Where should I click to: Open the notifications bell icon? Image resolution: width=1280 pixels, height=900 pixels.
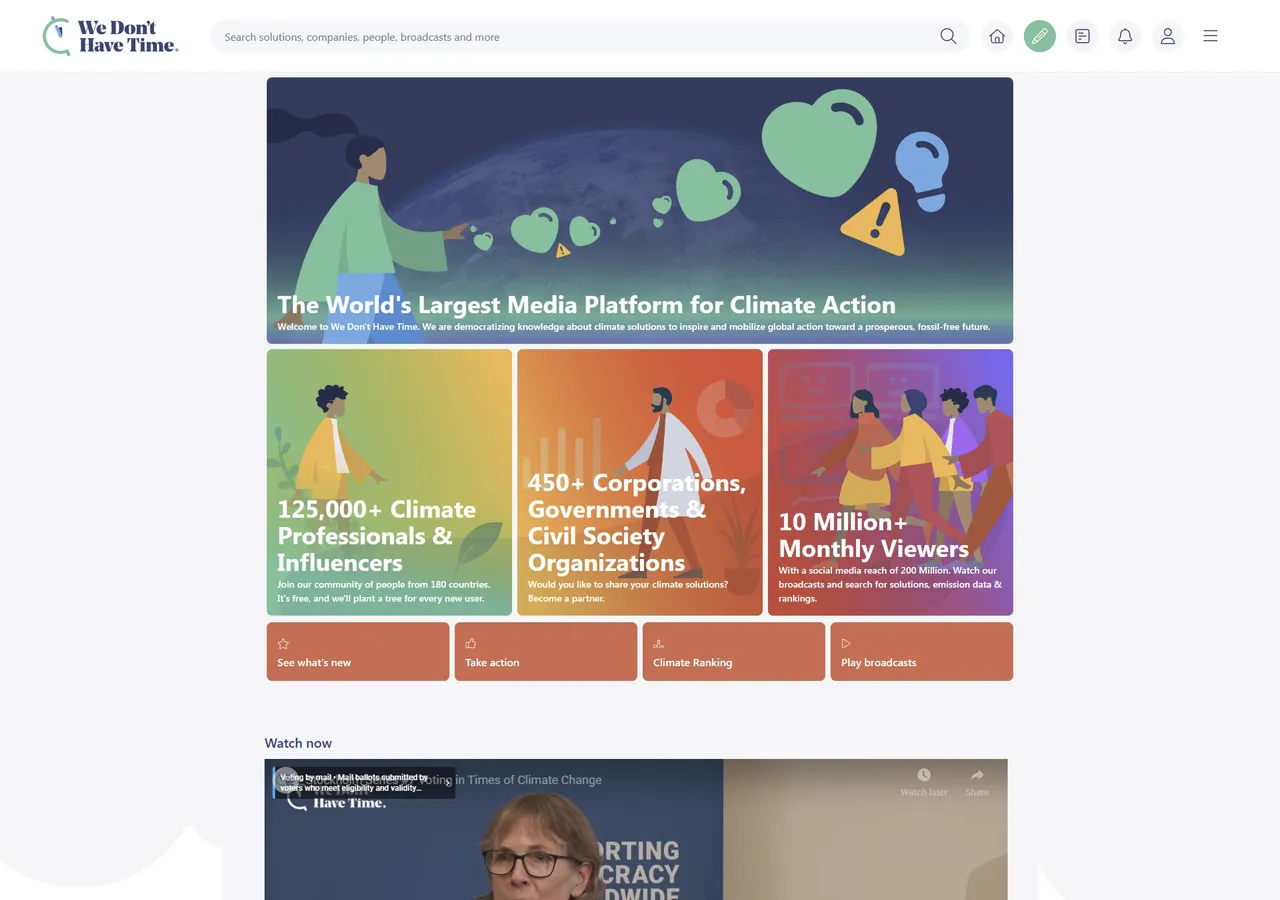pos(1125,36)
